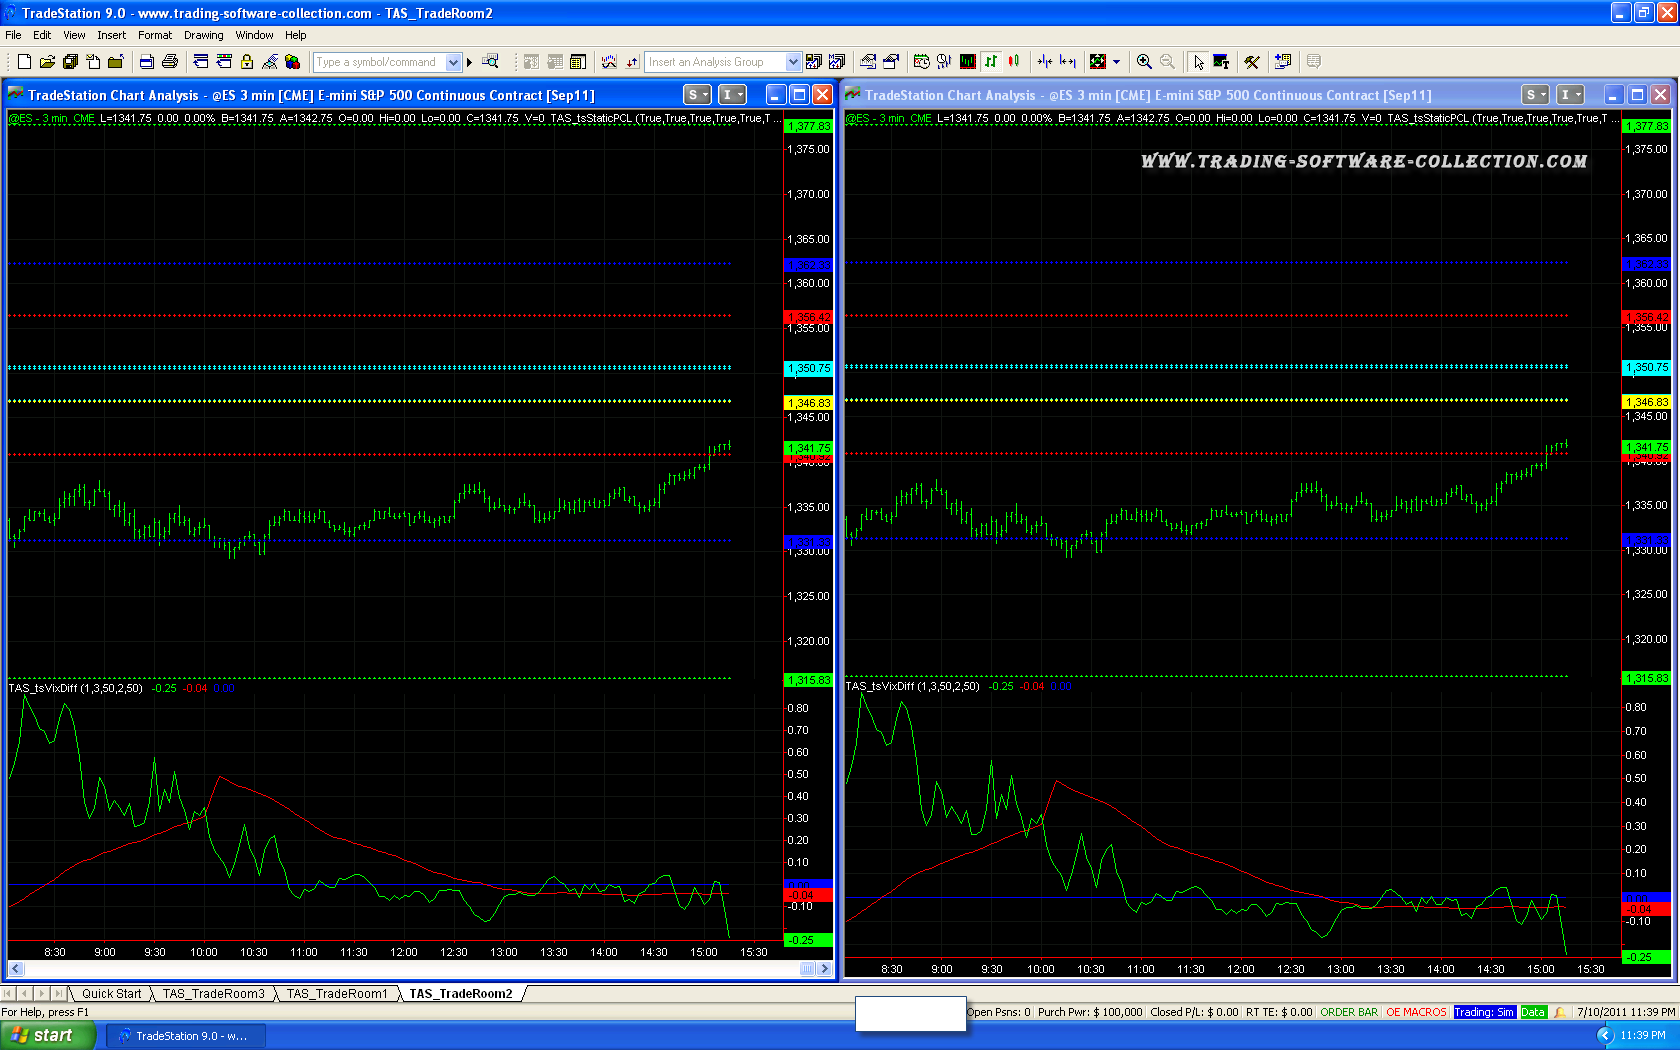
Task: Click the Open folder toolbar icon
Action: [47, 62]
